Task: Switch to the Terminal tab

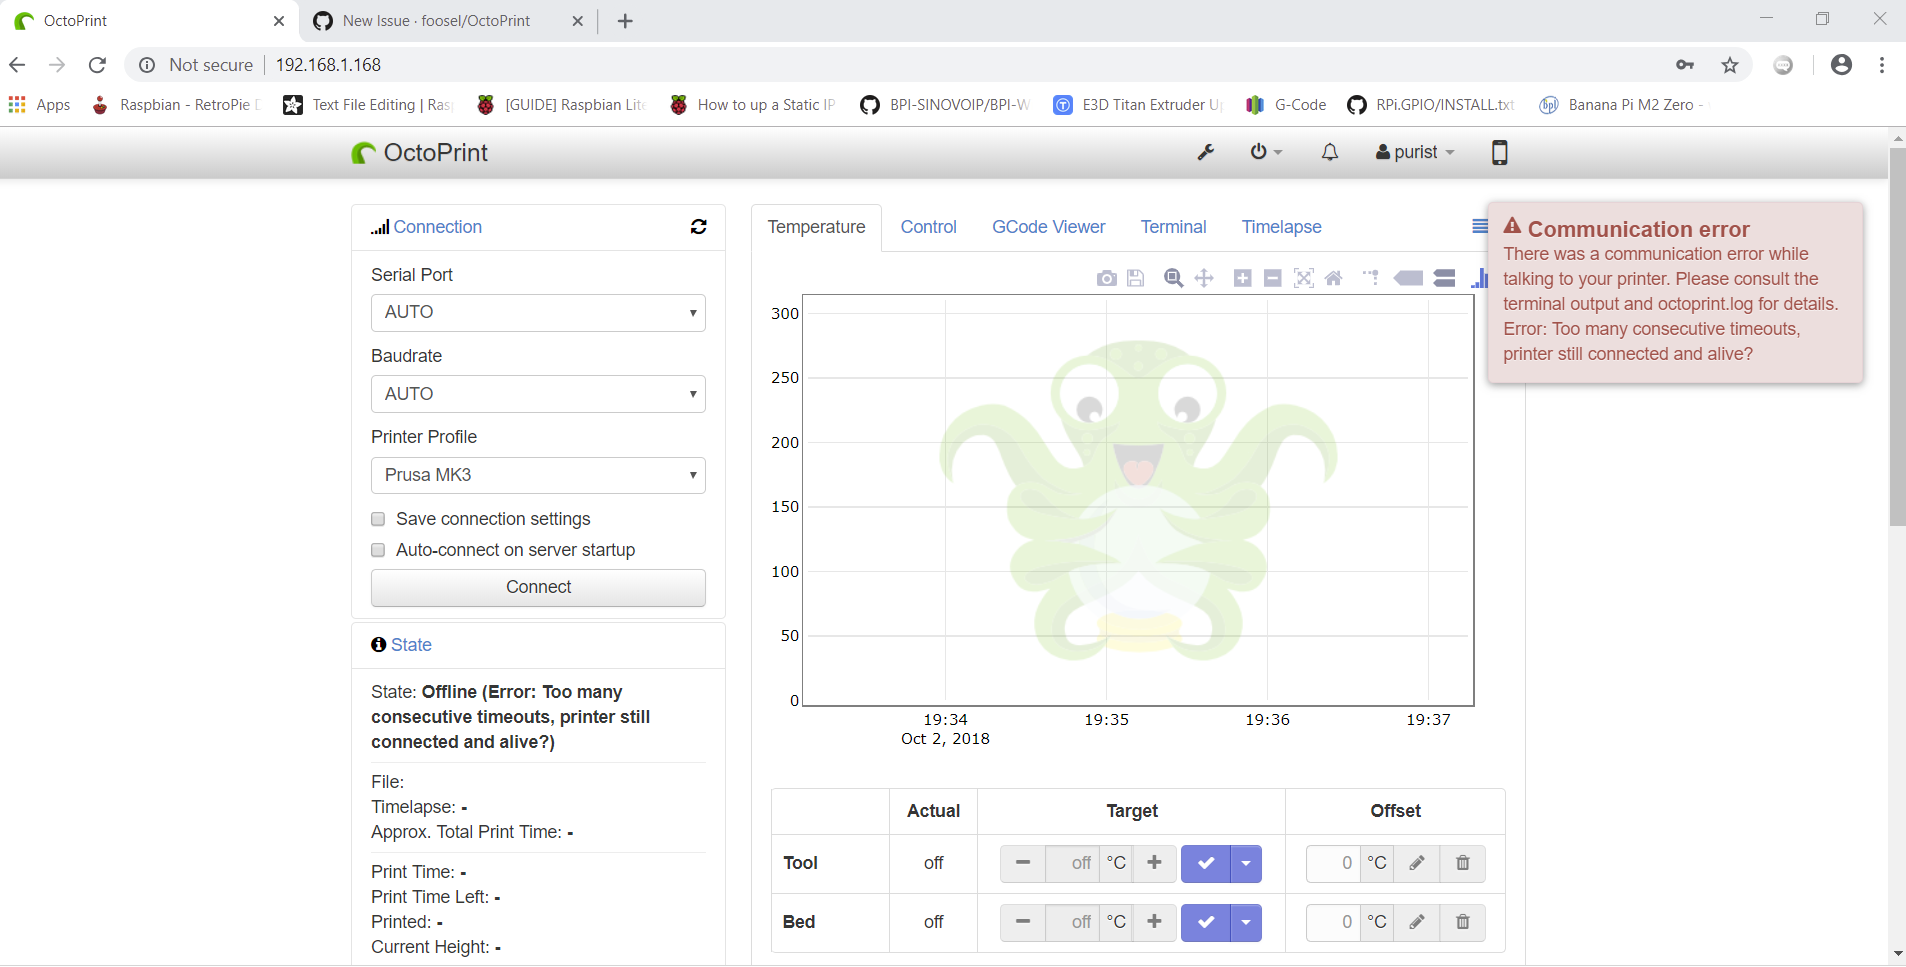Action: click(1173, 227)
